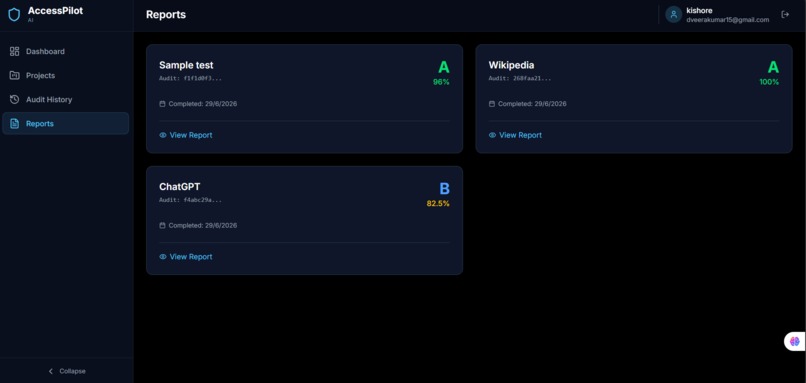This screenshot has height=383, width=806.
Task: Open Audit History from sidebar
Action: [65, 99]
